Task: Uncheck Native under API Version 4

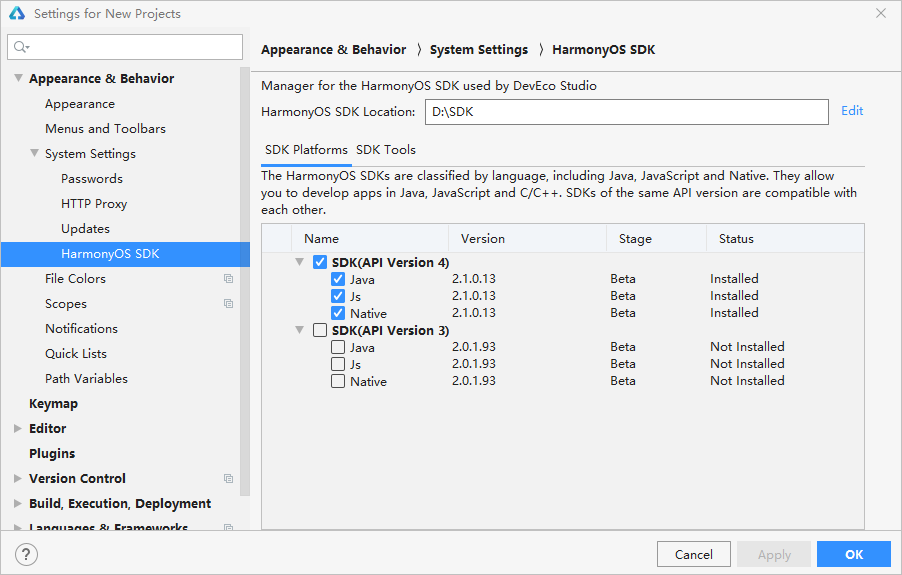Action: tap(338, 313)
